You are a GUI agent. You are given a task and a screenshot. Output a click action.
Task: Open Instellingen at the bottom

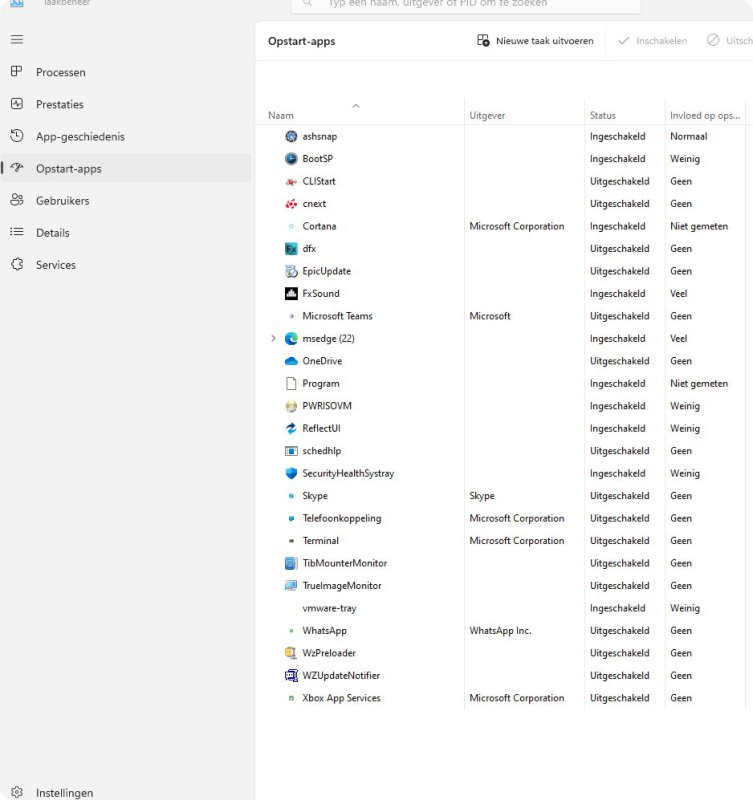point(64,792)
